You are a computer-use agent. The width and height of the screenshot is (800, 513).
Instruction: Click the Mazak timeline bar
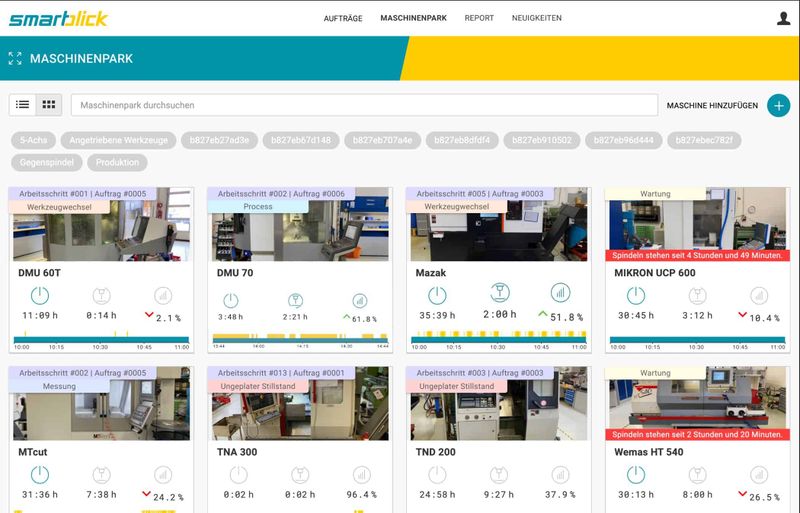click(x=500, y=338)
